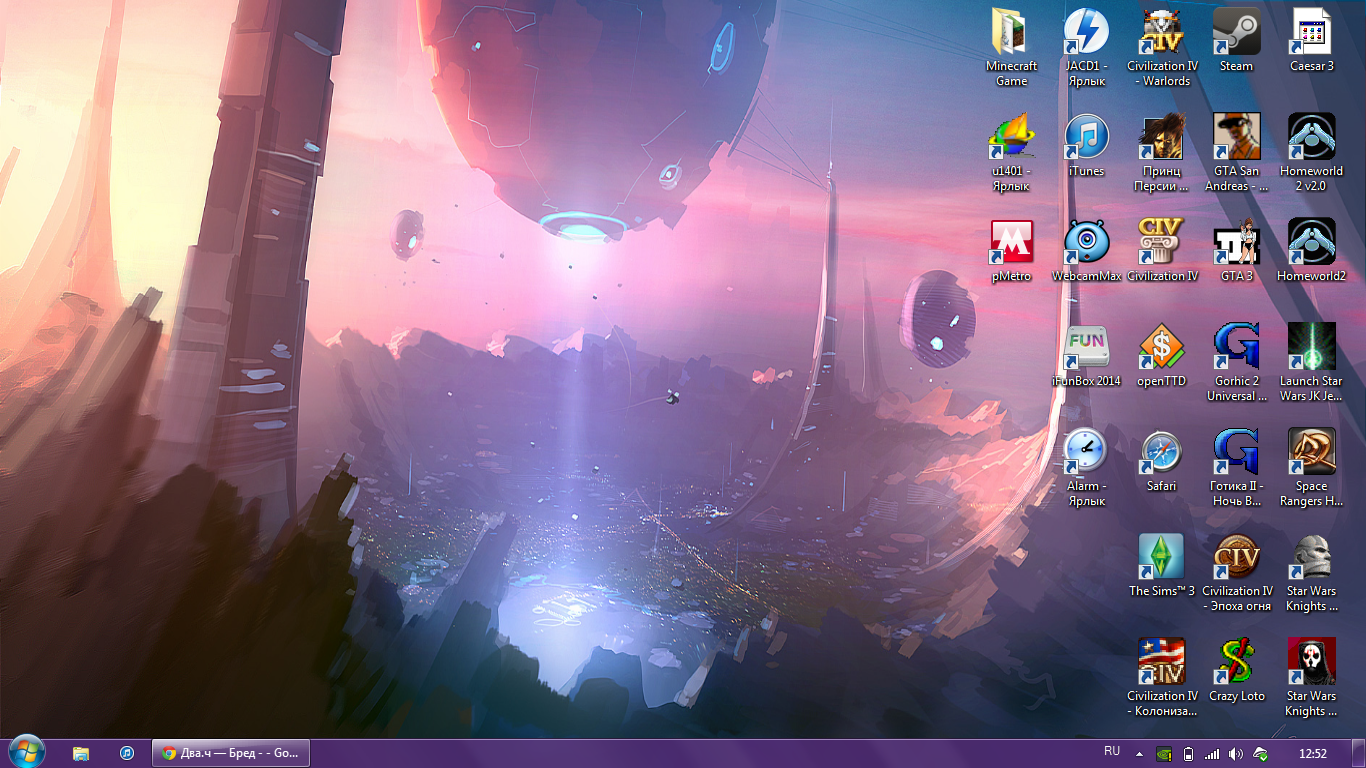Select the Готика II - Ночь shortcut
1366x768 pixels.
[x=1236, y=467]
